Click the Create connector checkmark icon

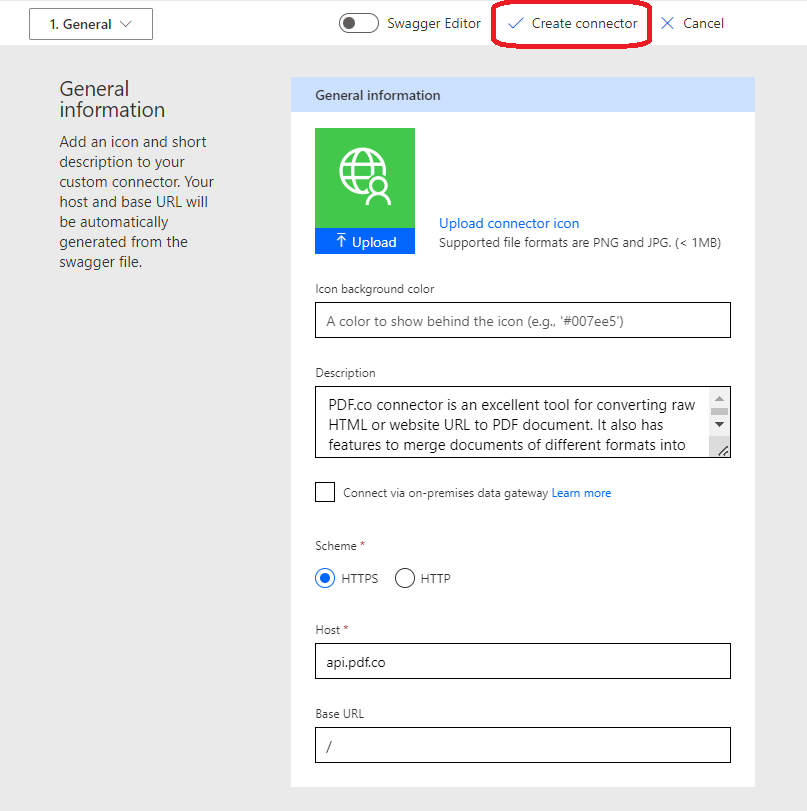(515, 23)
